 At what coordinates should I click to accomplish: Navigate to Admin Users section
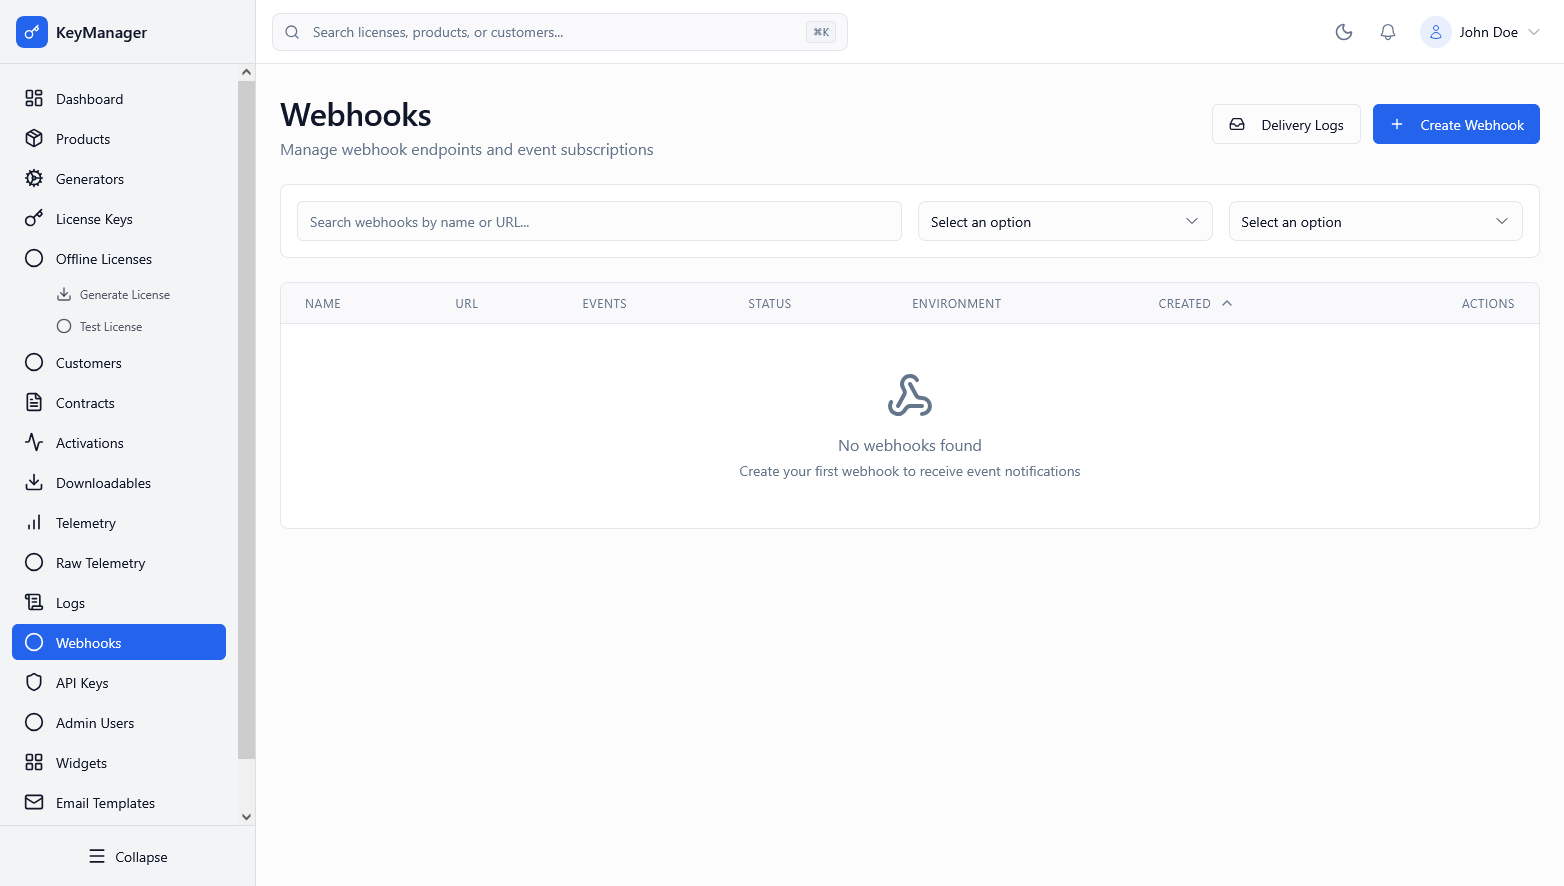click(94, 722)
